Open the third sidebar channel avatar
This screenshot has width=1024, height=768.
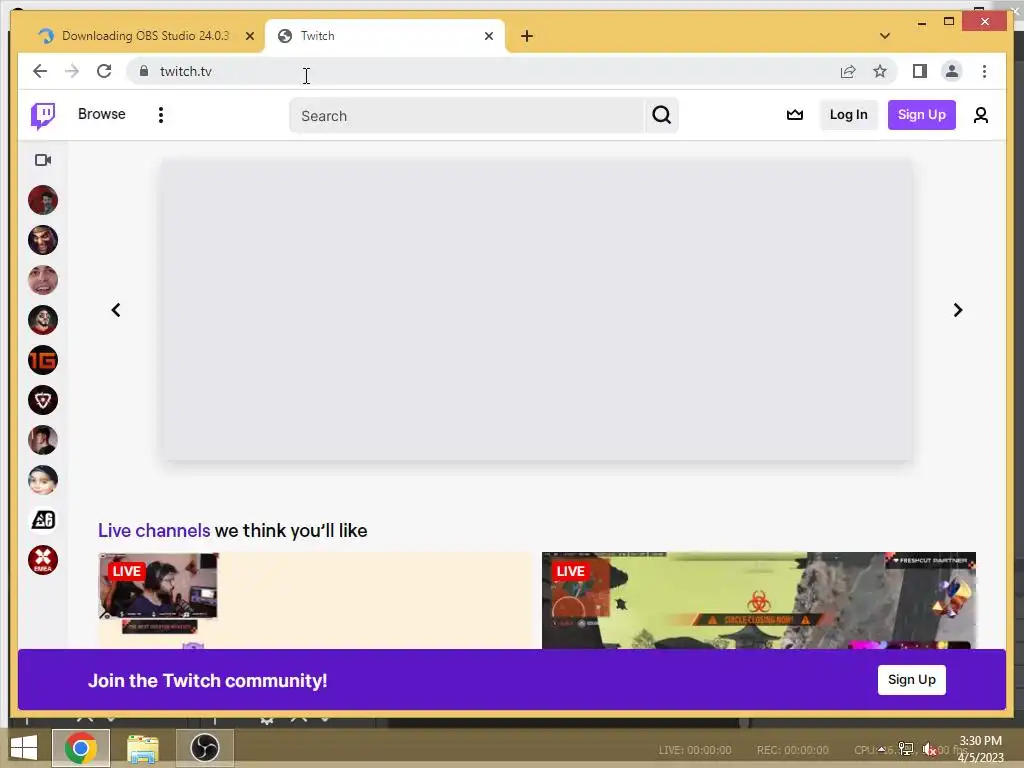coord(43,280)
